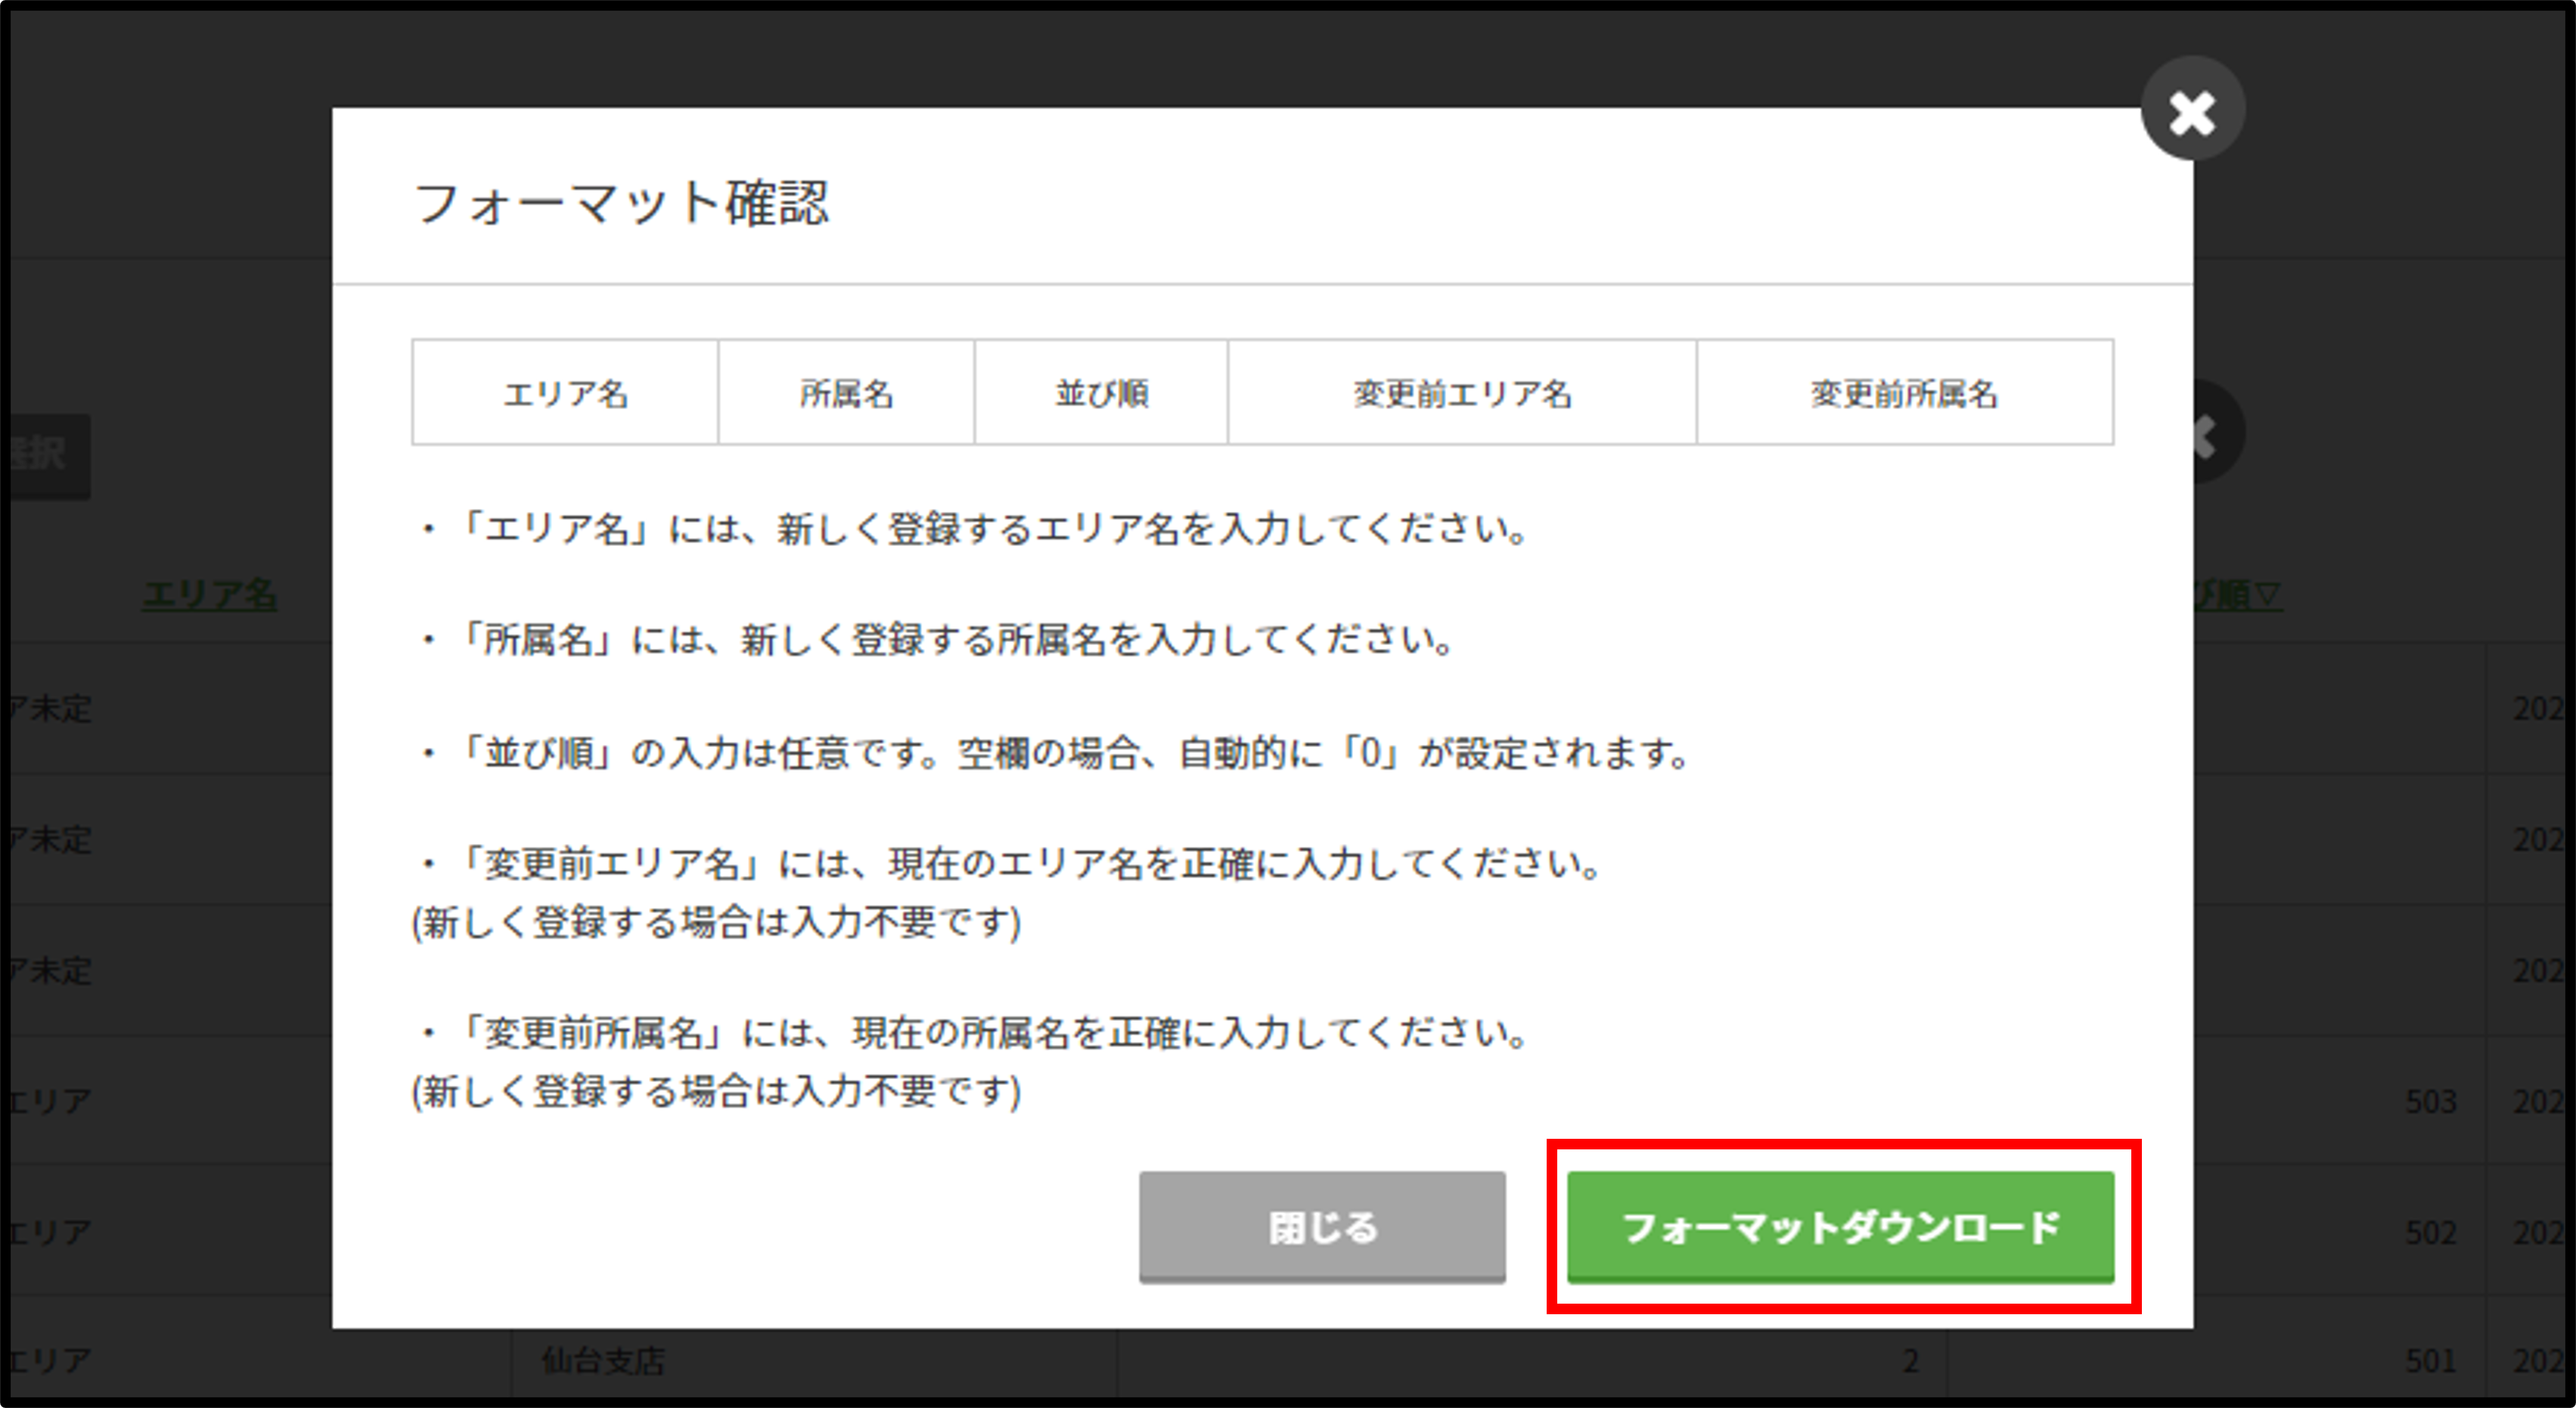Screen dimensions: 2576x1408
Task: Select the 所属名 column header
Action: 846,393
